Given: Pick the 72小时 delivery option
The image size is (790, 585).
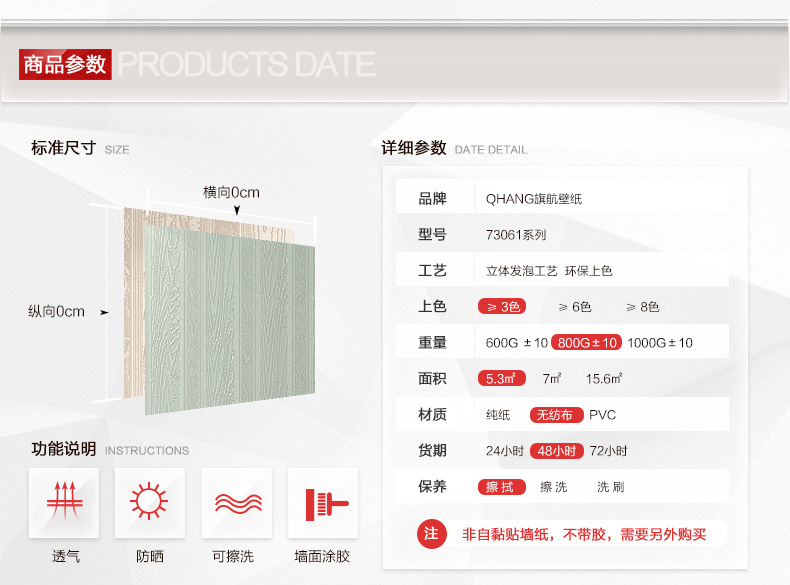Looking at the screenshot, I should click(609, 450).
